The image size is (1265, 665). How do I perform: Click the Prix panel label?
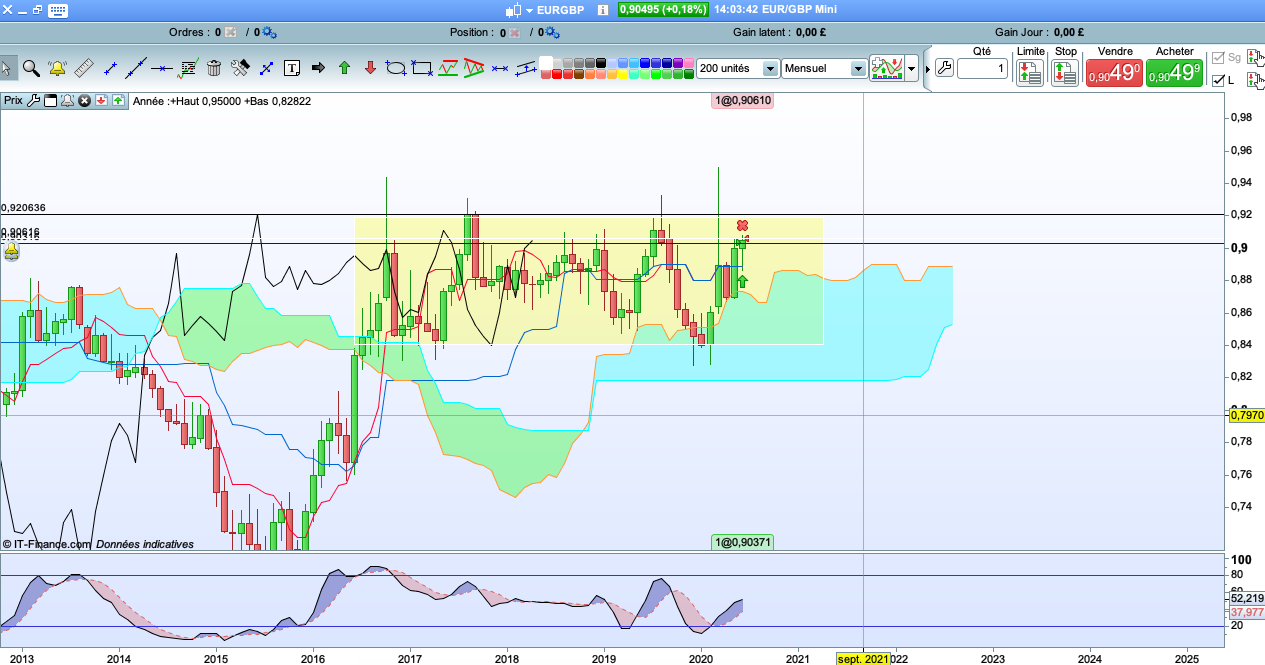click(13, 100)
